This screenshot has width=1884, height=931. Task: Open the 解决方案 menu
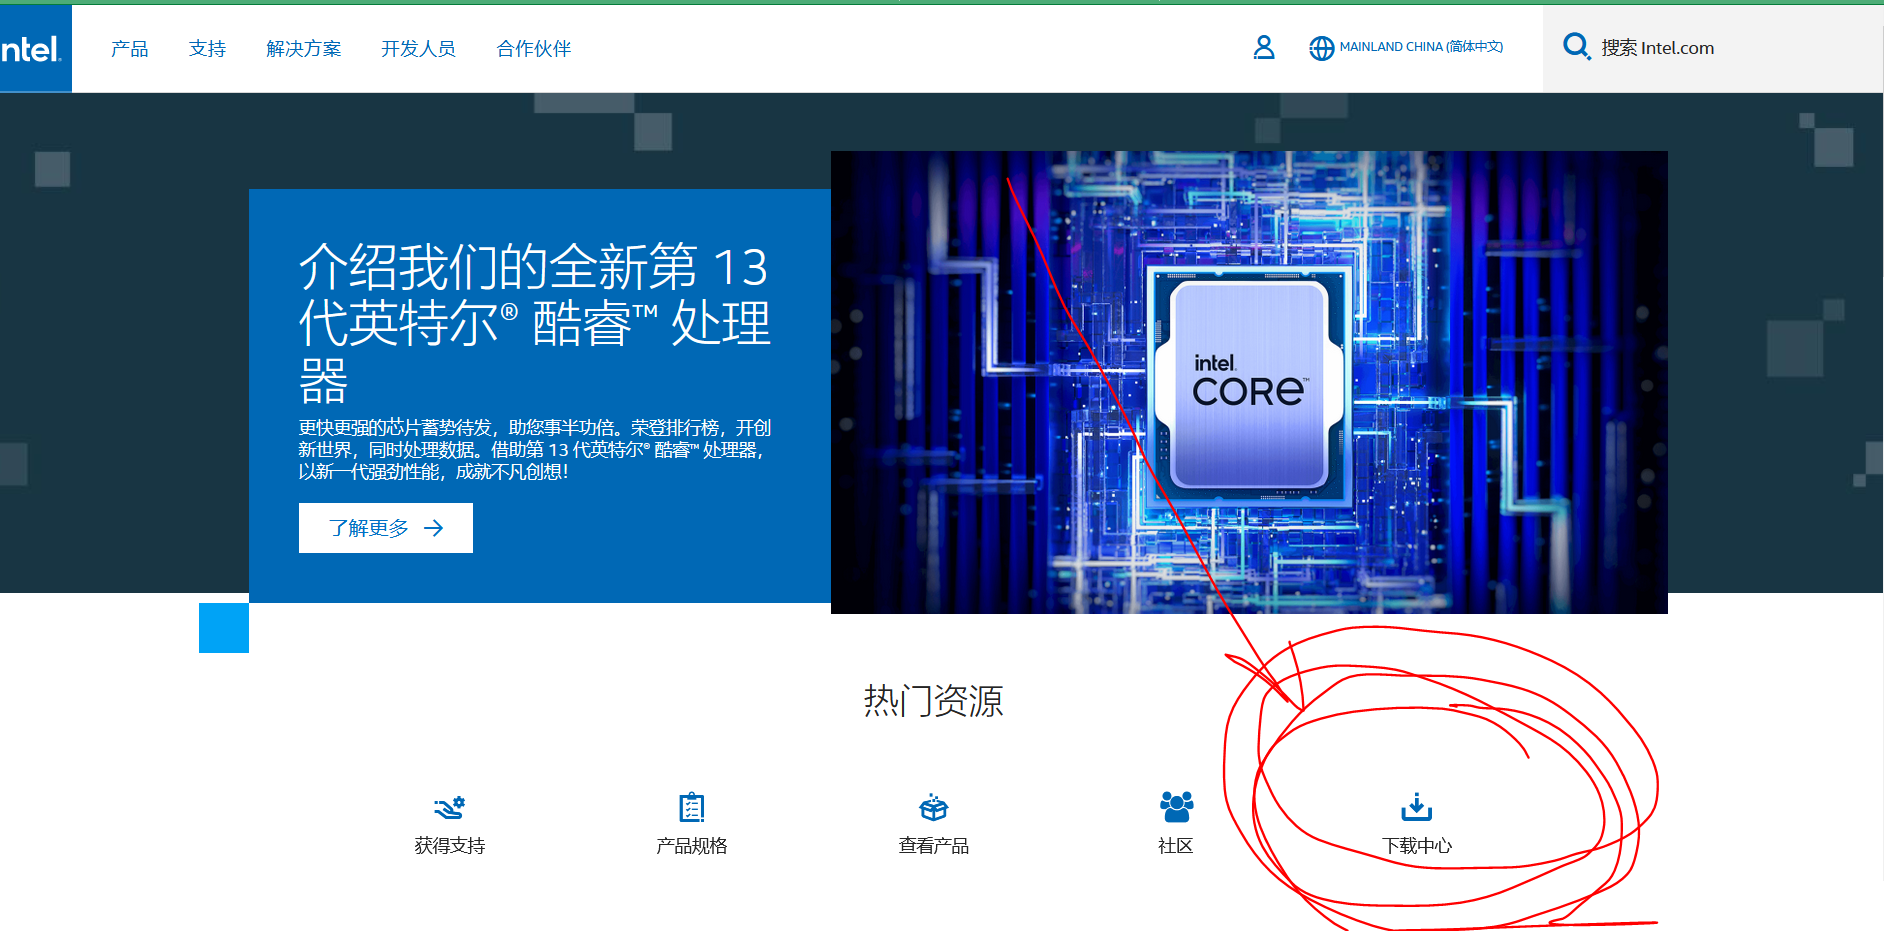click(304, 49)
